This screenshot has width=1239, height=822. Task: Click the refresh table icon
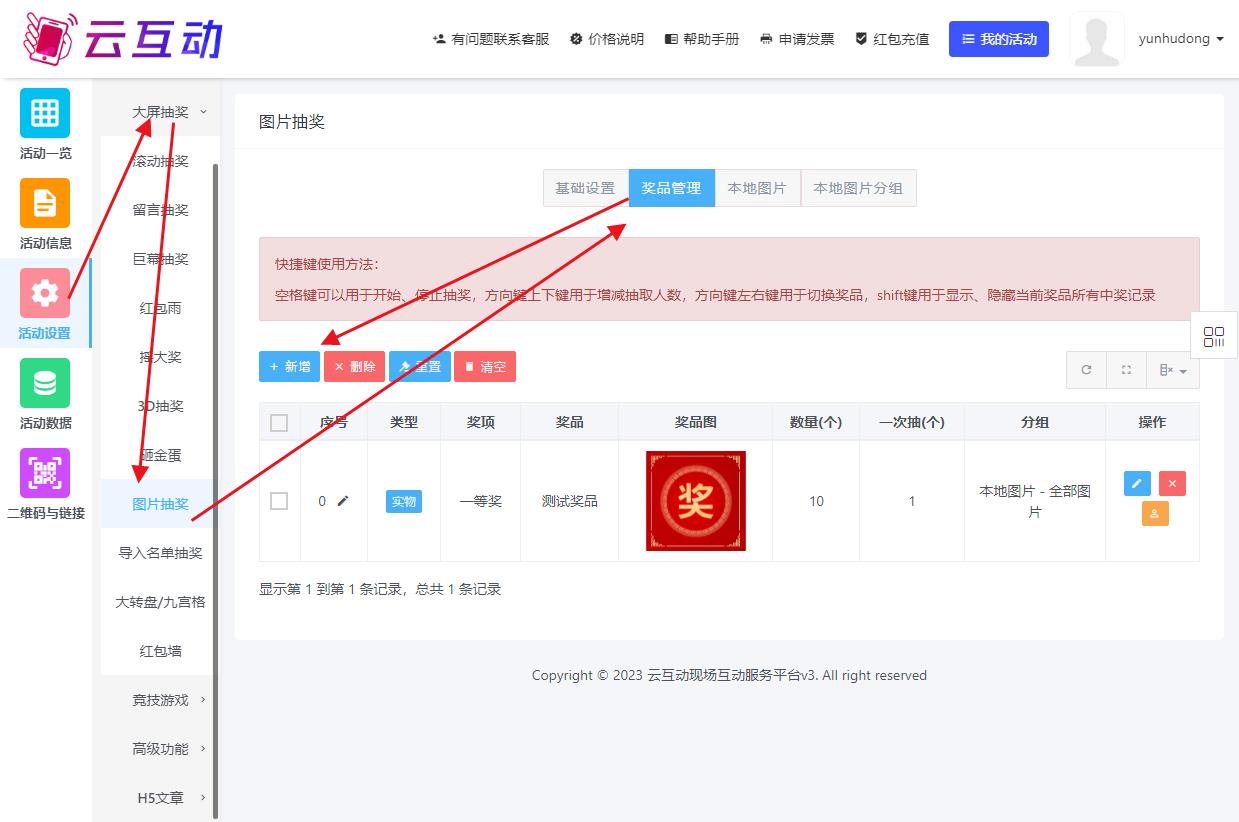pos(1086,370)
